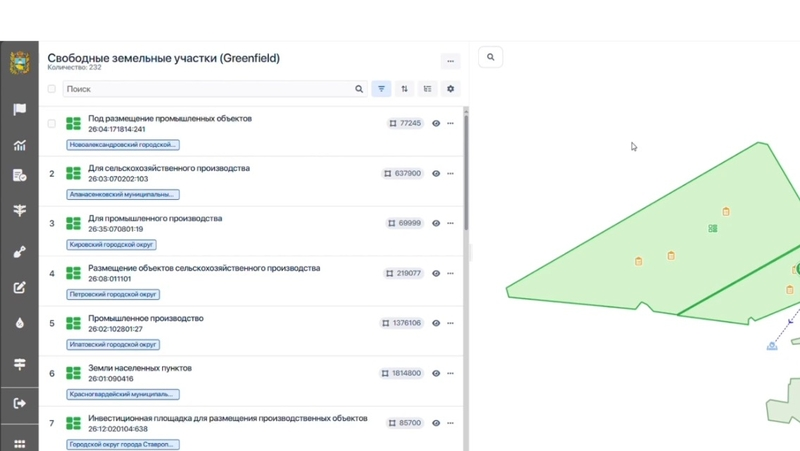
Task: Toggle visibility eye for plot 26:03:070202:103
Action: tap(436, 174)
